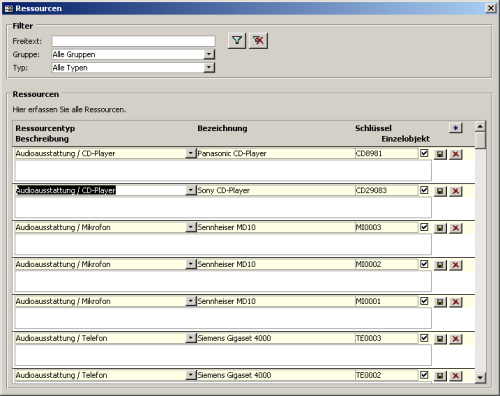Open resource type dropdown for MI0003 row
The image size is (500, 396).
pos(190,227)
